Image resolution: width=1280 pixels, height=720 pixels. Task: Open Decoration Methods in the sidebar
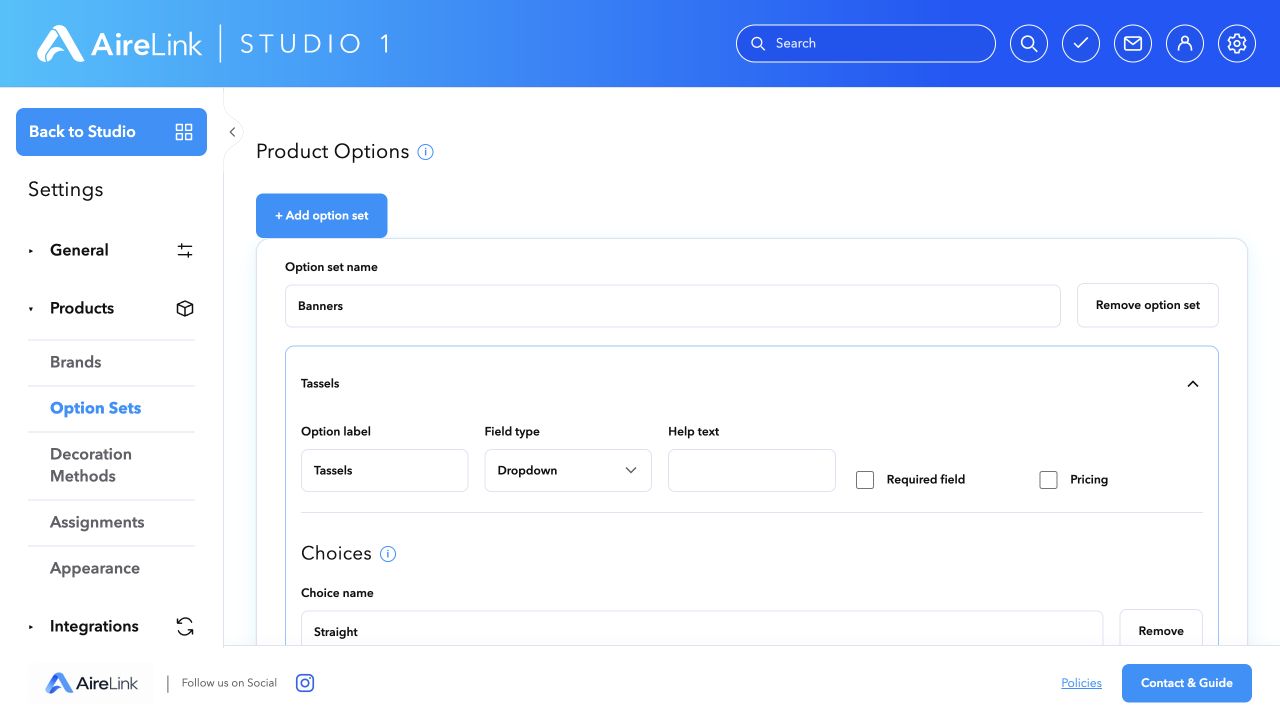(91, 465)
